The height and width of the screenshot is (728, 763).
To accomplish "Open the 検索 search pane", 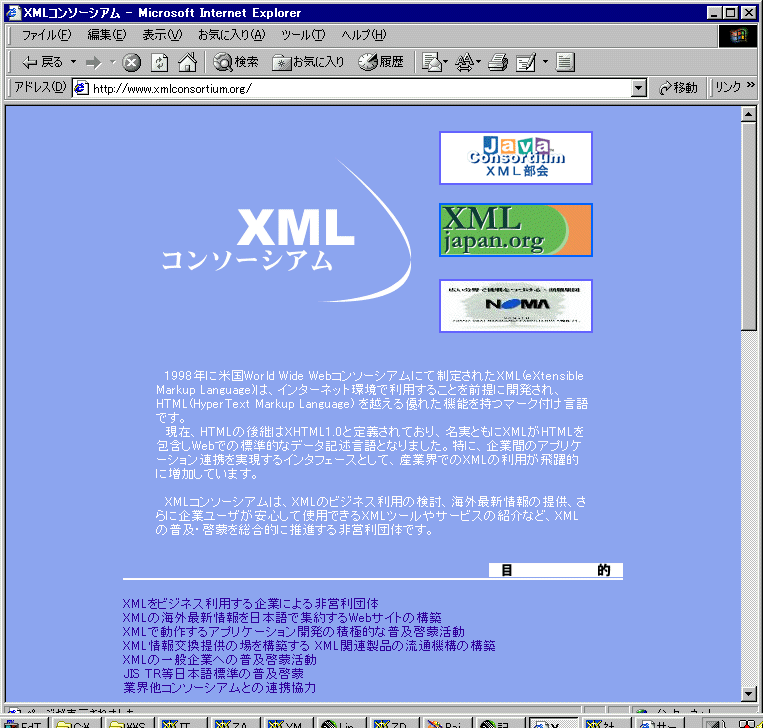I will [236, 62].
